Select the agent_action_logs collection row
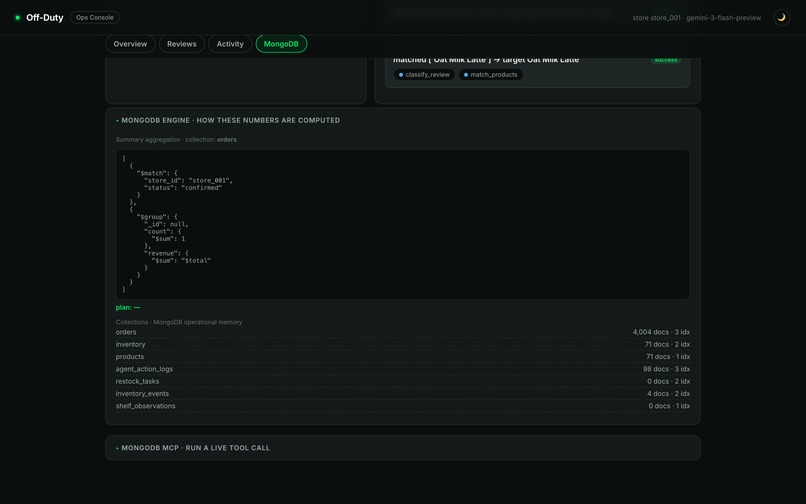The width and height of the screenshot is (806, 504). (x=402, y=369)
